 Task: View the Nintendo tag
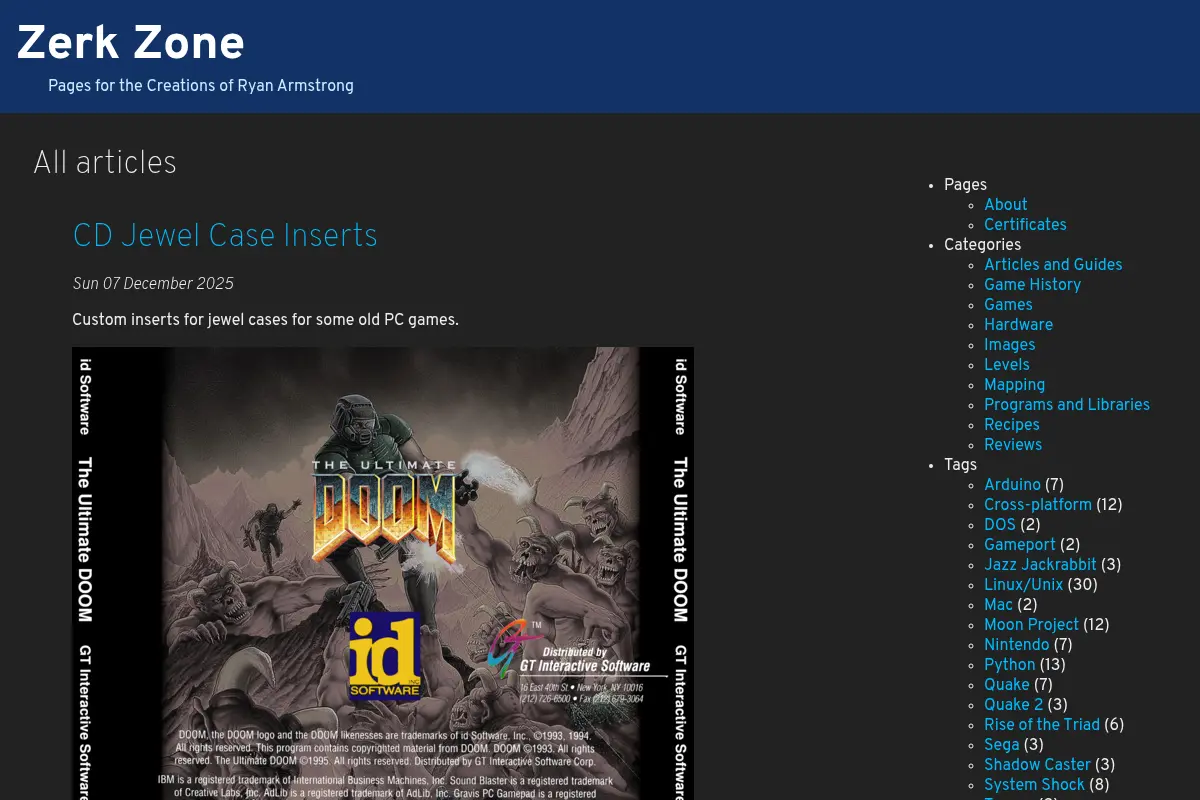(1016, 645)
